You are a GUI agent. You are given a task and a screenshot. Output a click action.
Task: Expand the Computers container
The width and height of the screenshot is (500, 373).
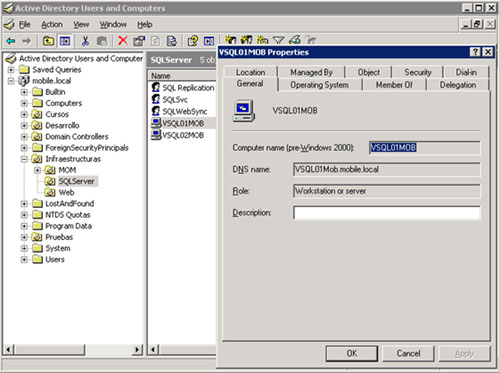click(x=24, y=103)
